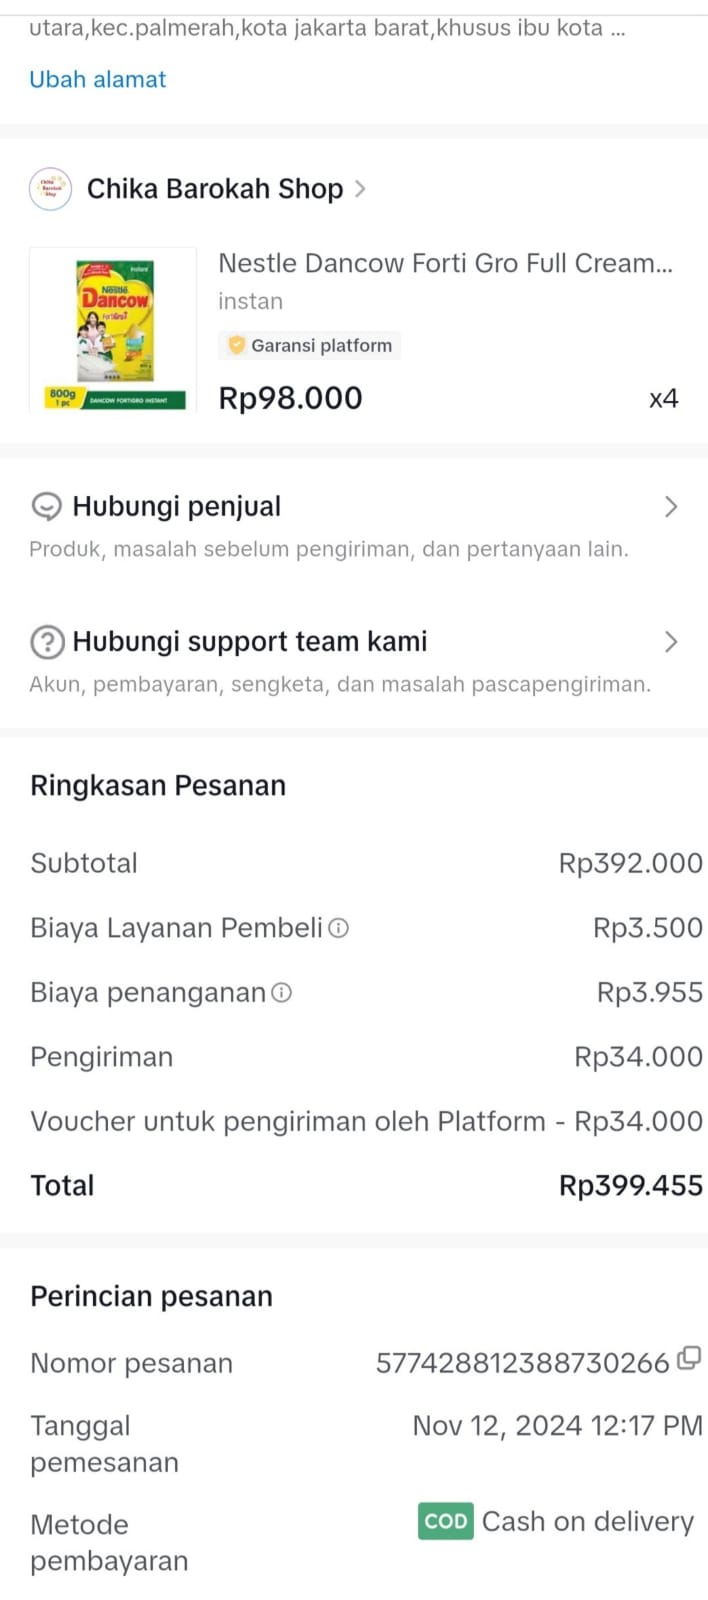Click the Ubah alamat link
The height and width of the screenshot is (1600, 708).
[98, 79]
